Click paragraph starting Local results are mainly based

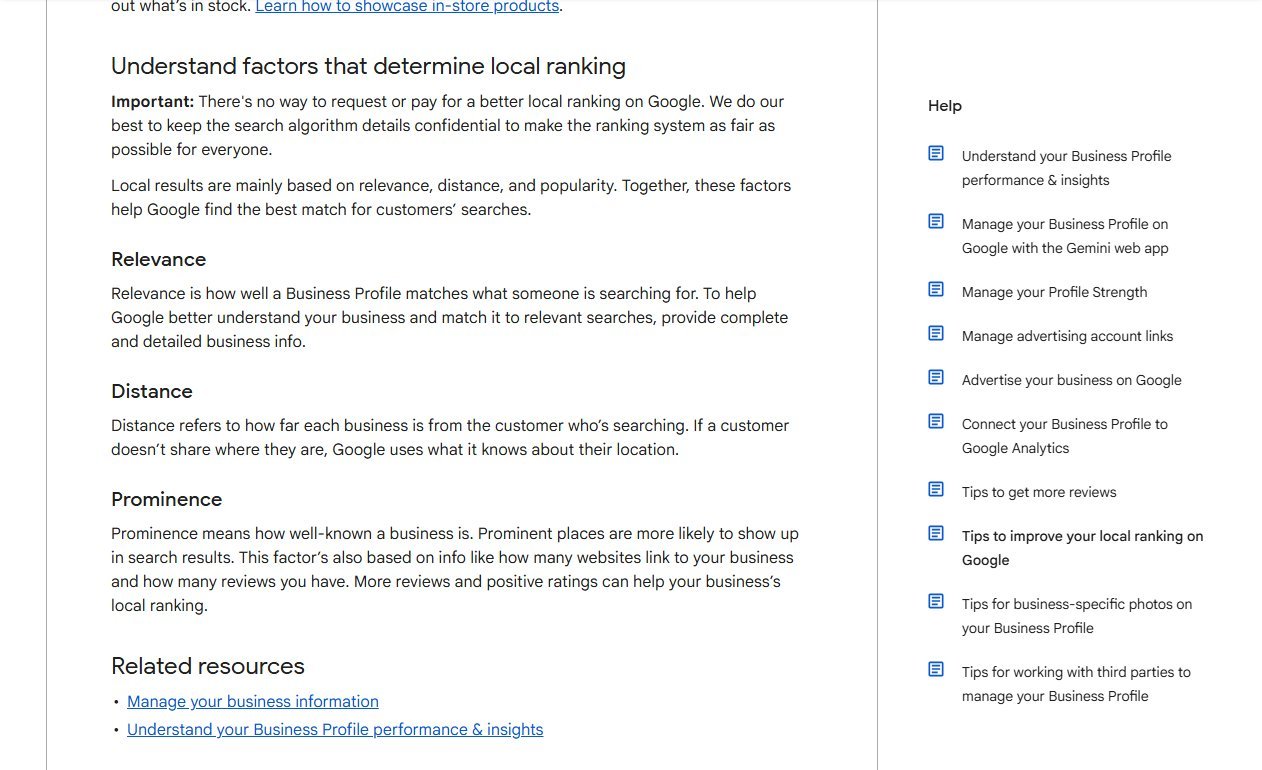coord(451,198)
